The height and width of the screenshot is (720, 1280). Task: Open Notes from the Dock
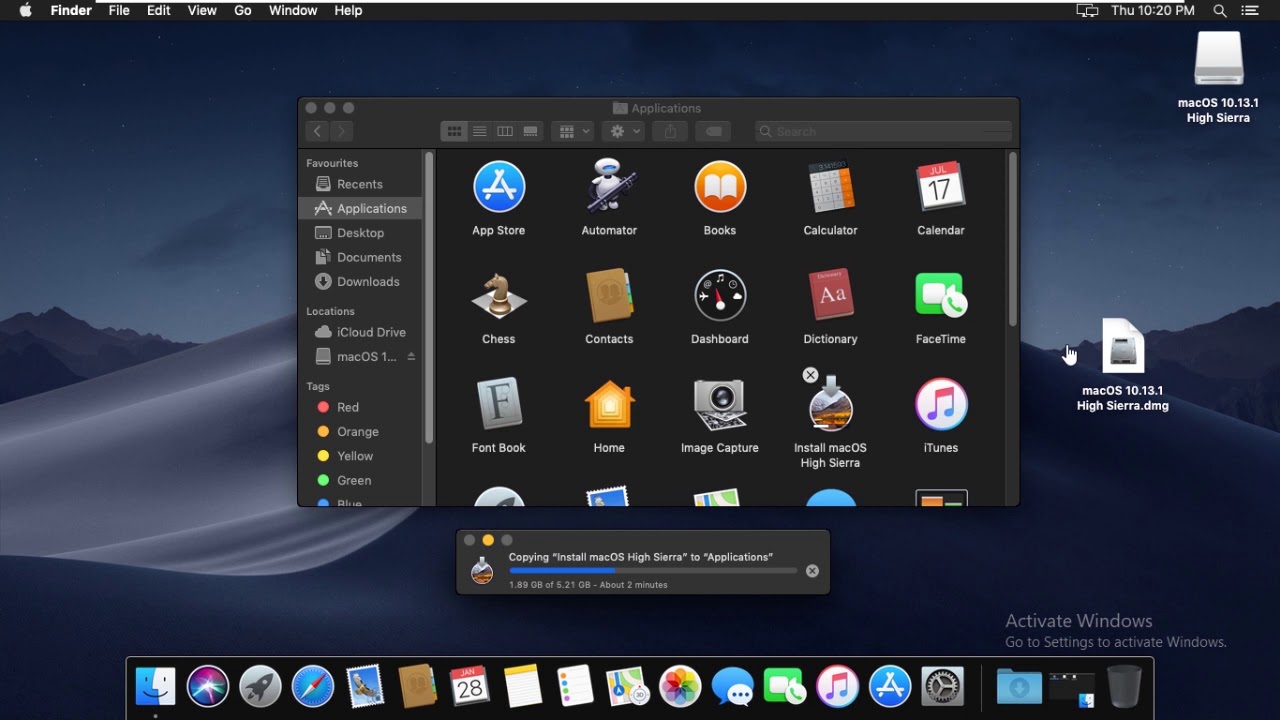[x=523, y=686]
